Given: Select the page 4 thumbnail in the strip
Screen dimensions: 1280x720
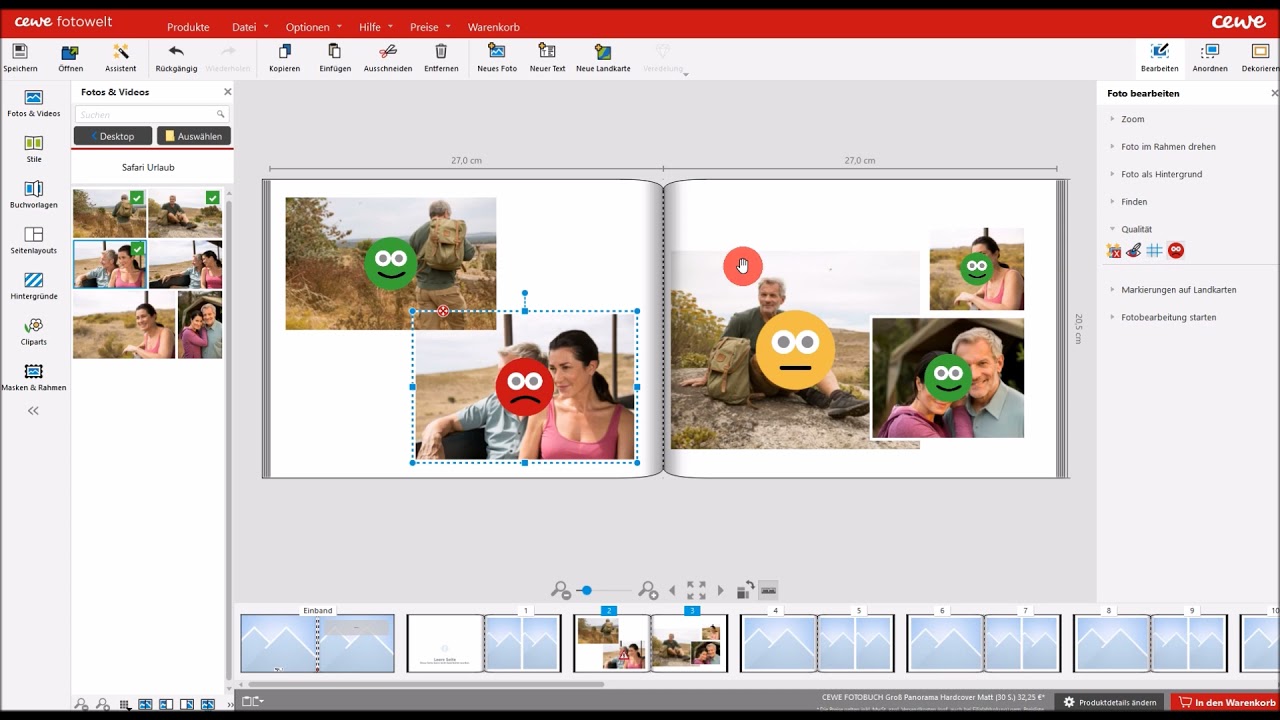Looking at the screenshot, I should coord(778,643).
